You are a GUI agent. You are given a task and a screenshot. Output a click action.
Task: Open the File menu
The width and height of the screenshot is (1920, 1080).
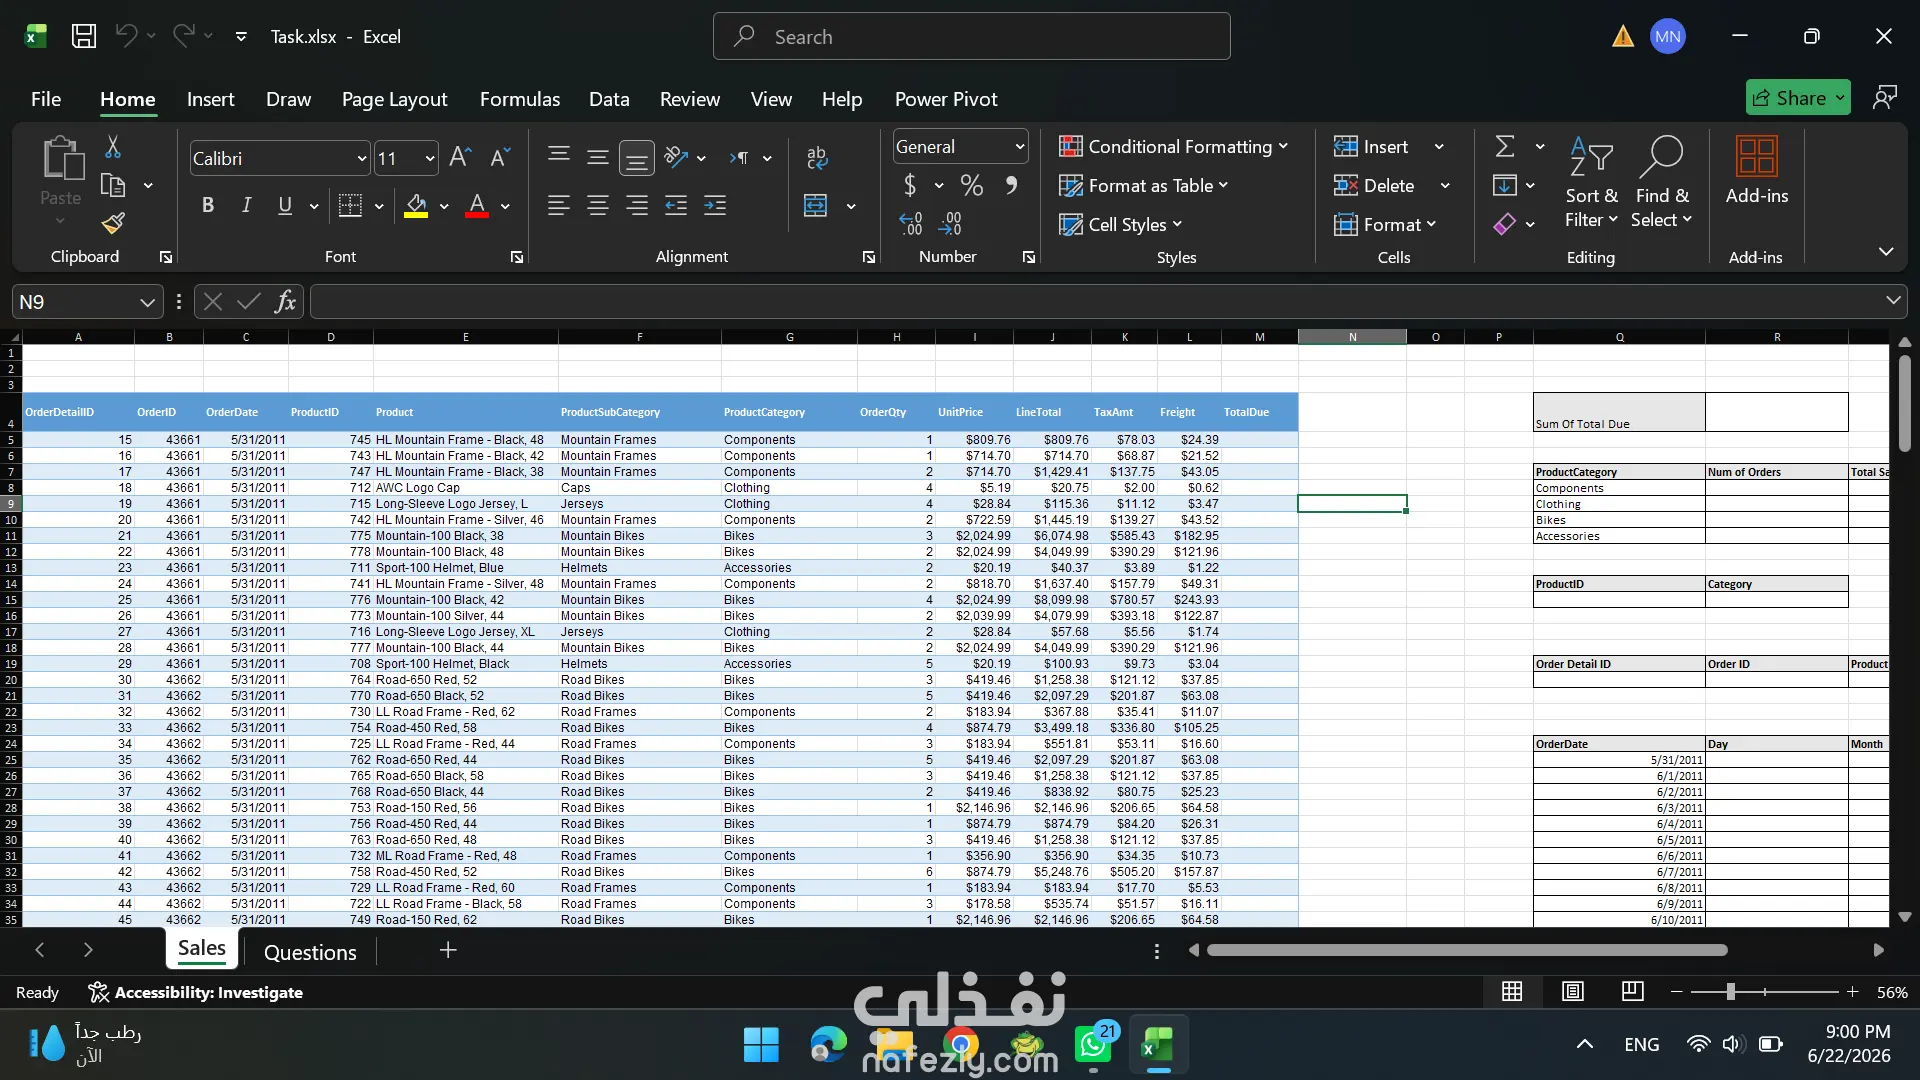[46, 99]
